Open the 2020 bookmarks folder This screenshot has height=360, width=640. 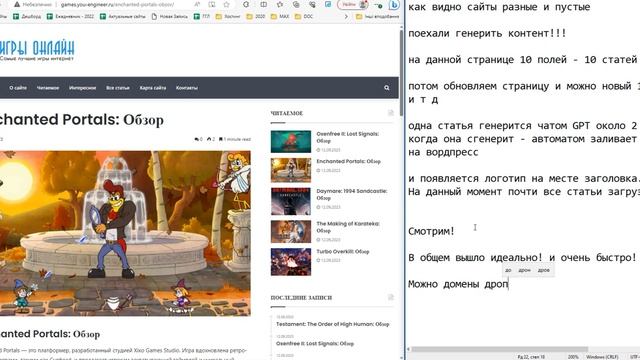[256, 17]
